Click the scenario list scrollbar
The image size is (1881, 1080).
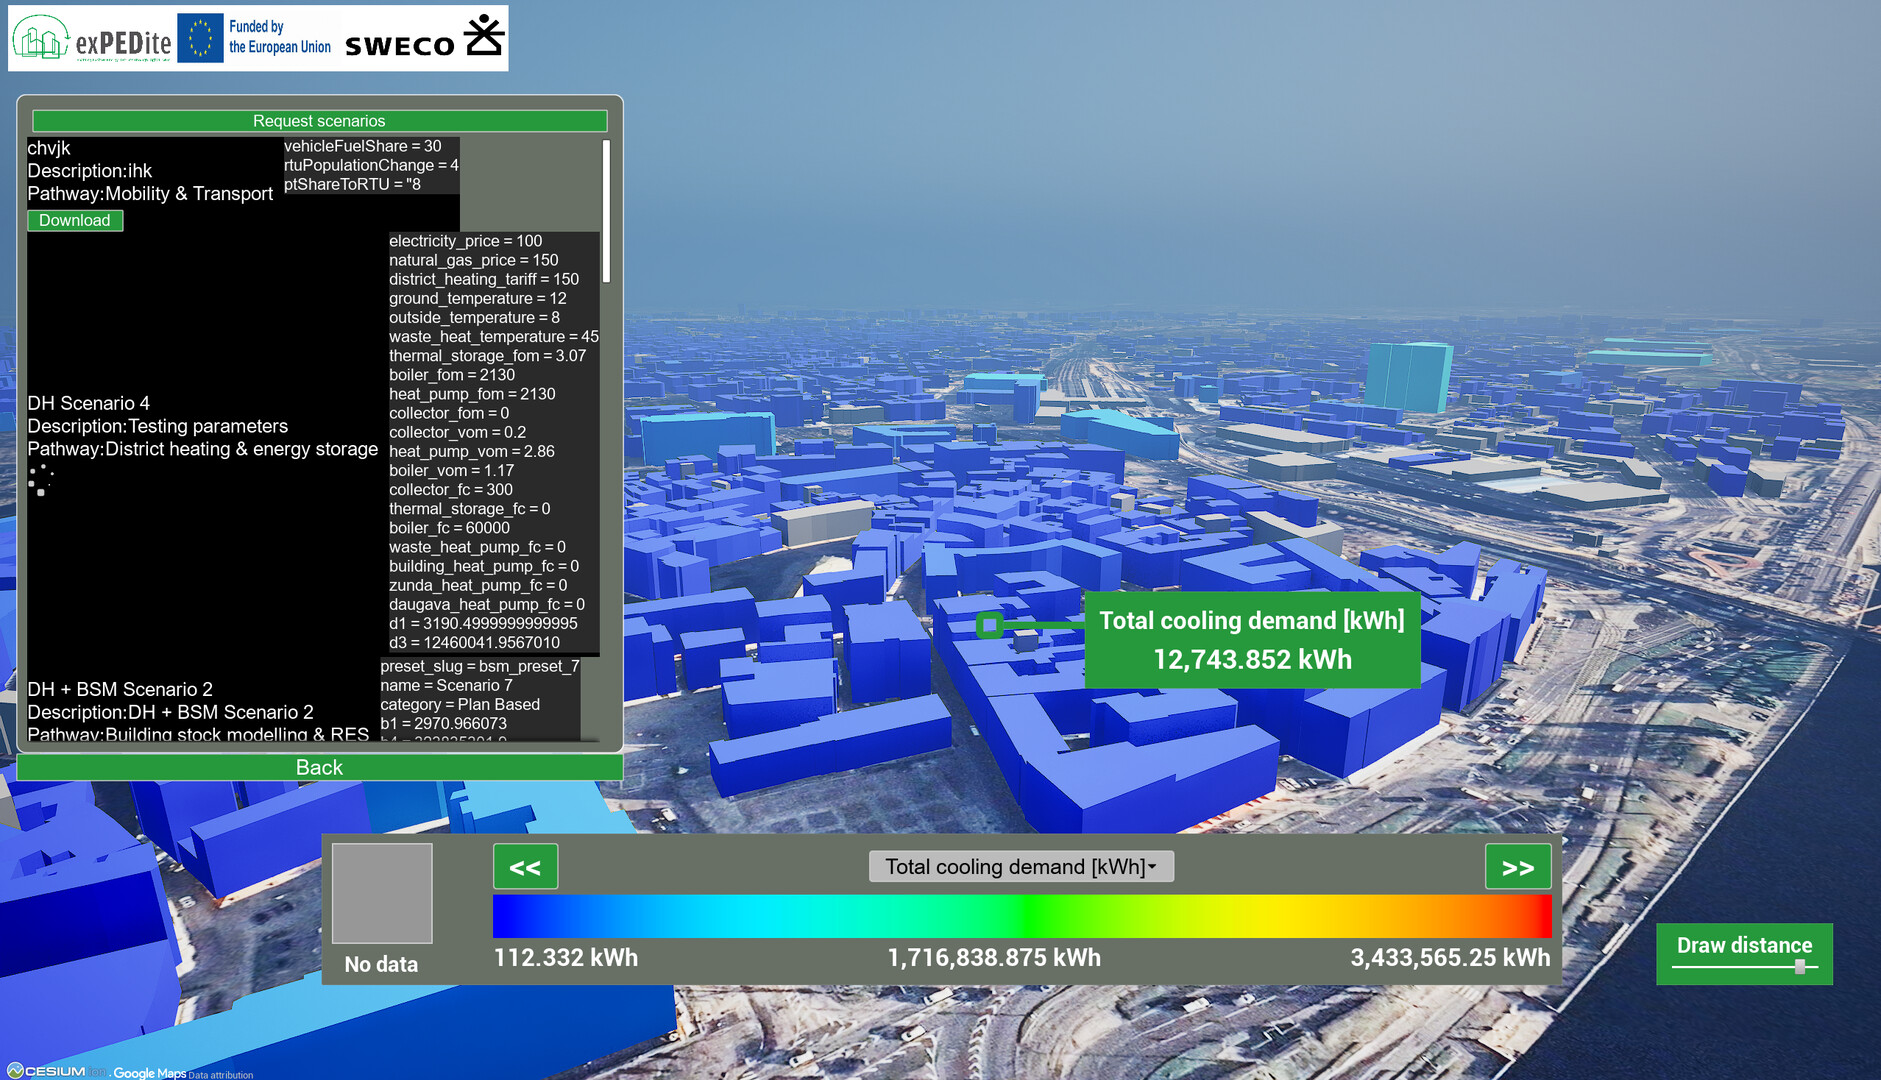point(606,212)
